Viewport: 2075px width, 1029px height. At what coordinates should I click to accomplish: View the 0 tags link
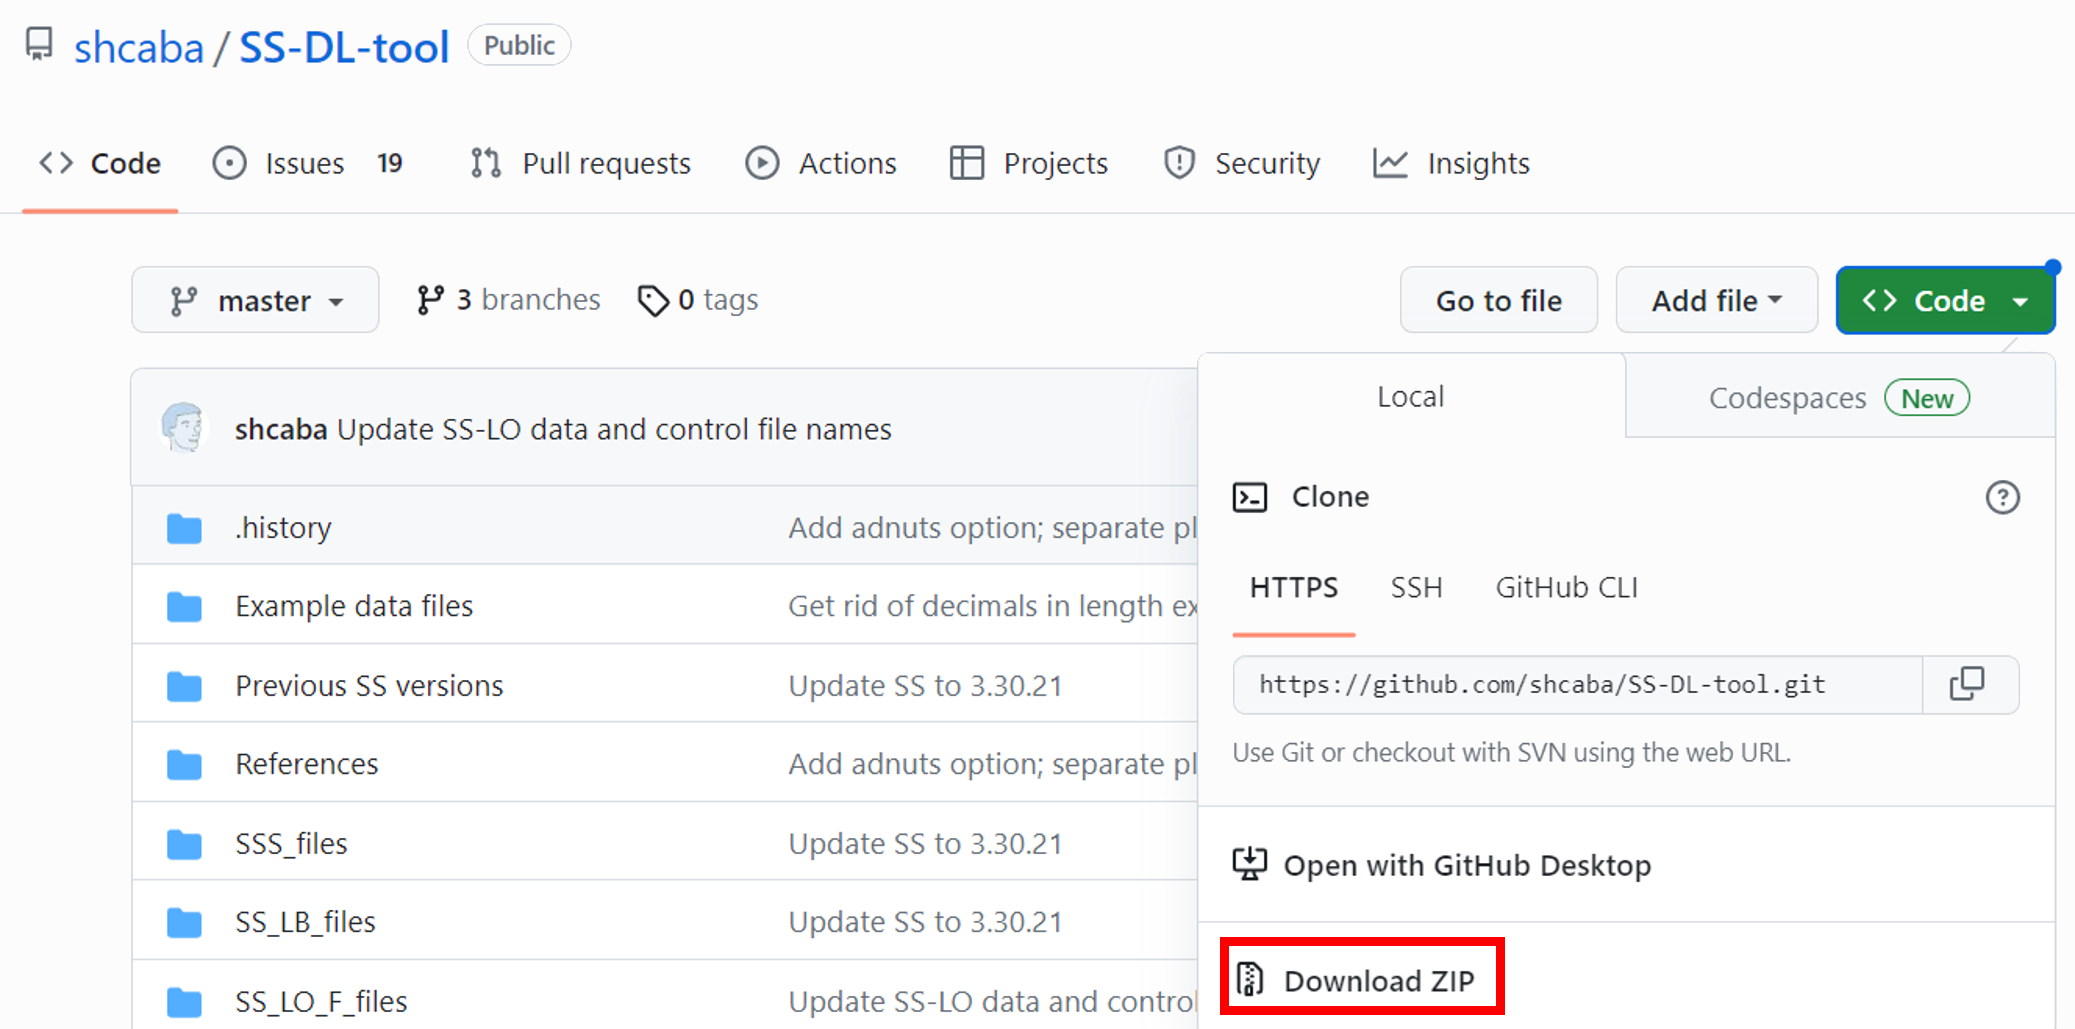click(x=698, y=300)
